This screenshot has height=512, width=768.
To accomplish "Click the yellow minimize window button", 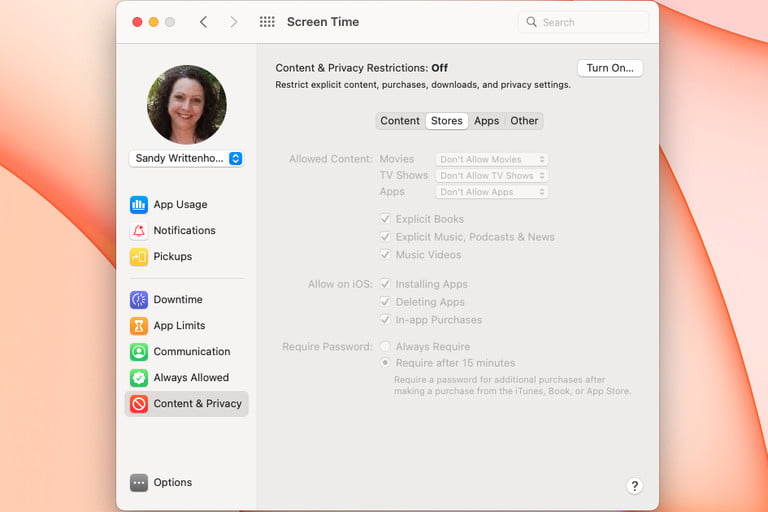I will point(153,22).
